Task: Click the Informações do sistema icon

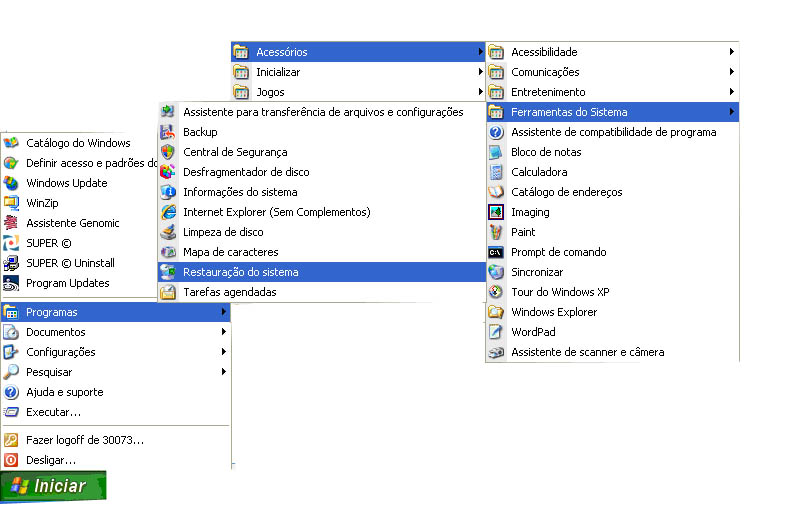Action: point(168,192)
